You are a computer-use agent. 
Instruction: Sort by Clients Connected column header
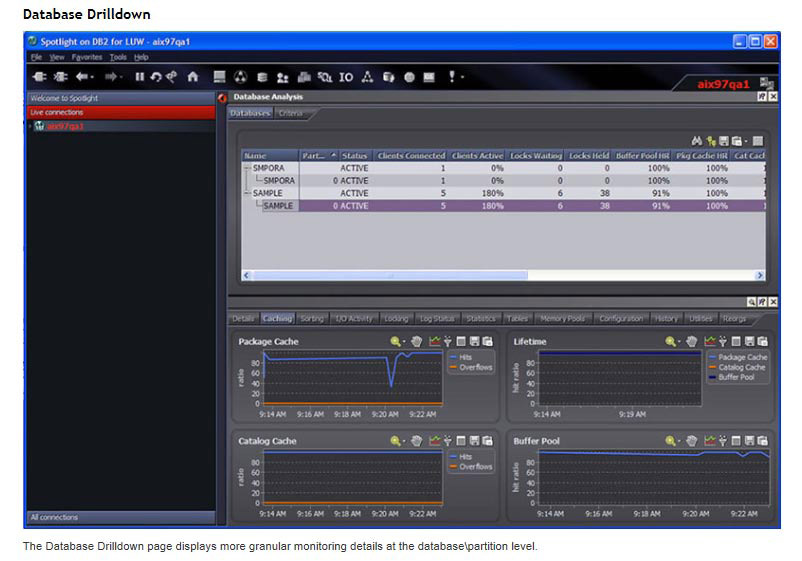click(x=411, y=155)
